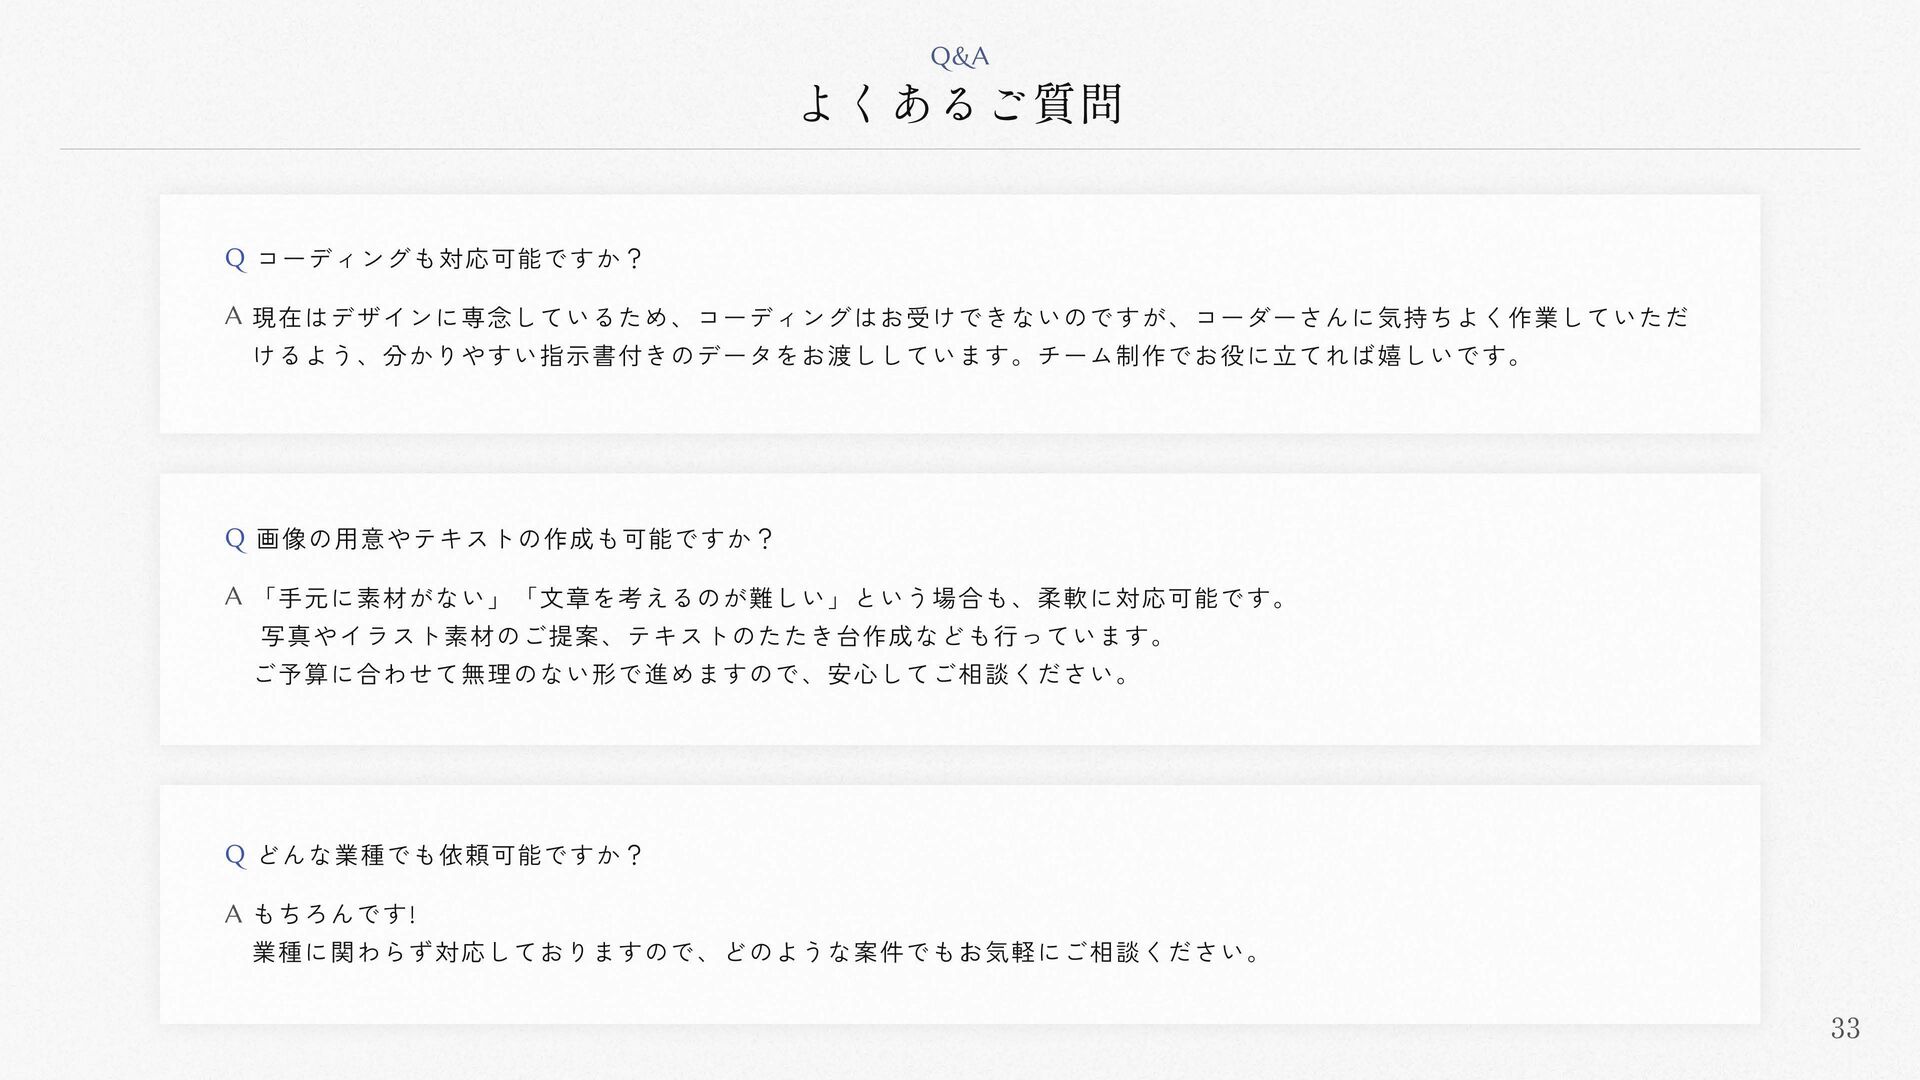Select the question 画像の用意やテキストの作成も可能ですか？

515,539
